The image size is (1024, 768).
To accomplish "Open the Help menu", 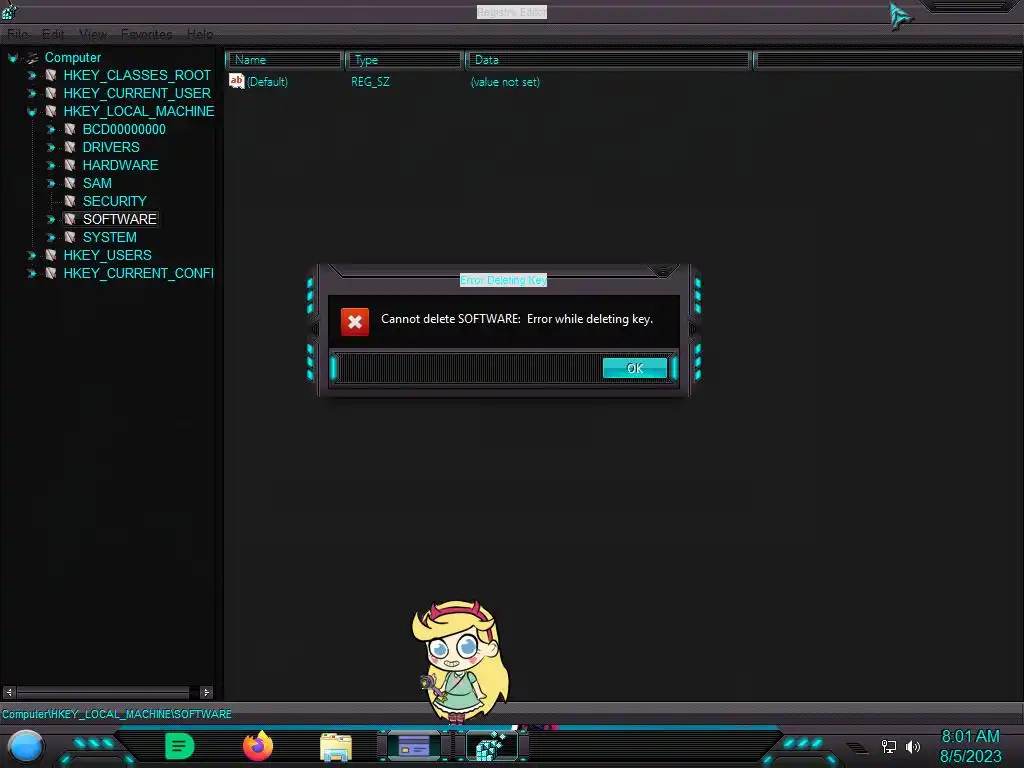I will [x=200, y=34].
